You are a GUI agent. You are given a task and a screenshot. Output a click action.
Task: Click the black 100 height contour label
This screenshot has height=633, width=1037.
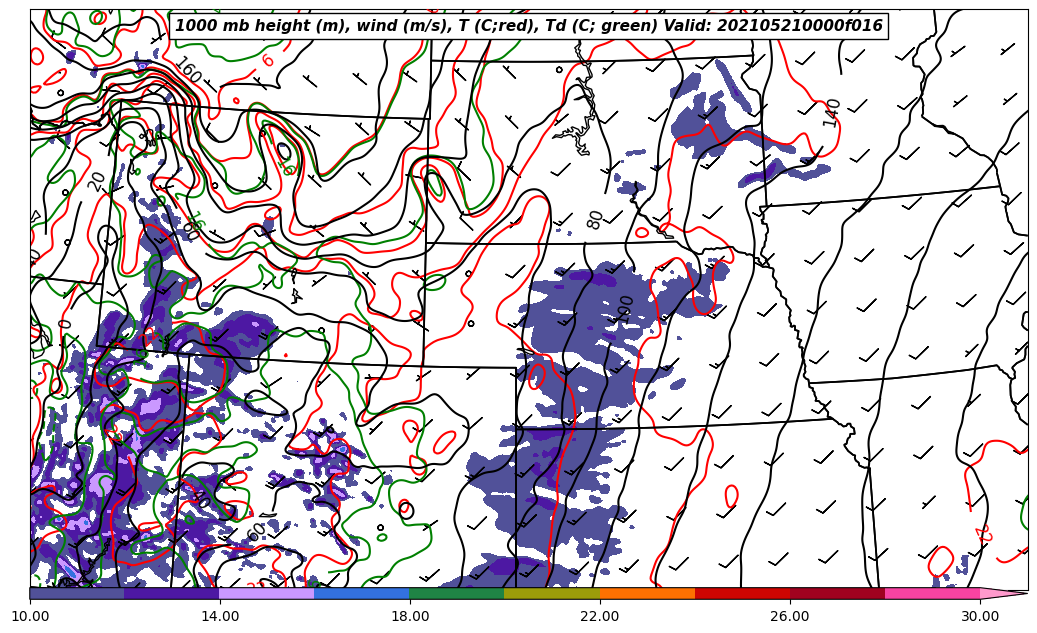(626, 306)
